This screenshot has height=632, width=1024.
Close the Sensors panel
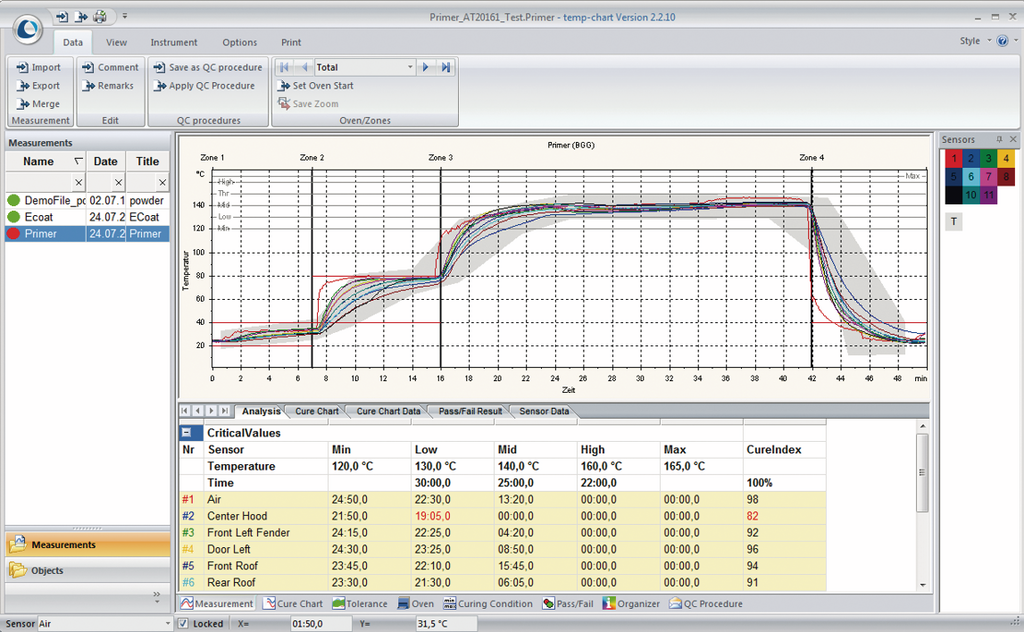[x=1013, y=139]
